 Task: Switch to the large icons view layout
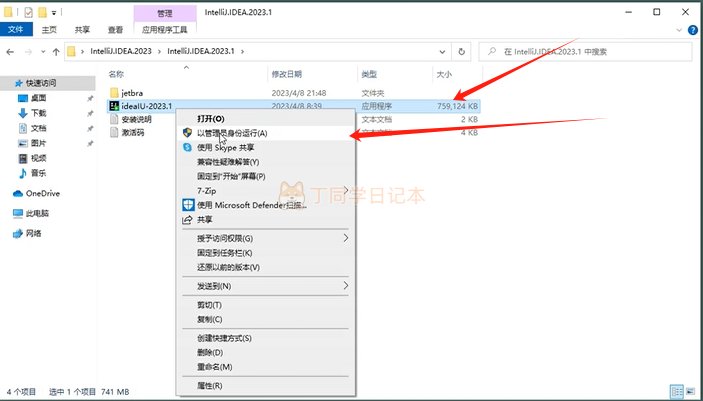coord(691,392)
